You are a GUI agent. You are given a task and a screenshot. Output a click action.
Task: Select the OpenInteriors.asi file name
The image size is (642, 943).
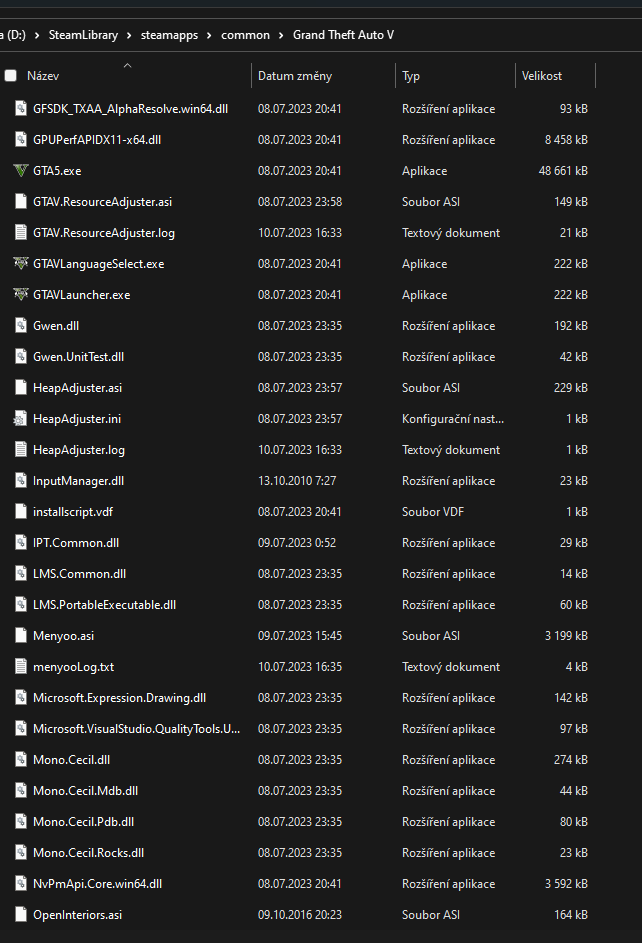click(78, 915)
